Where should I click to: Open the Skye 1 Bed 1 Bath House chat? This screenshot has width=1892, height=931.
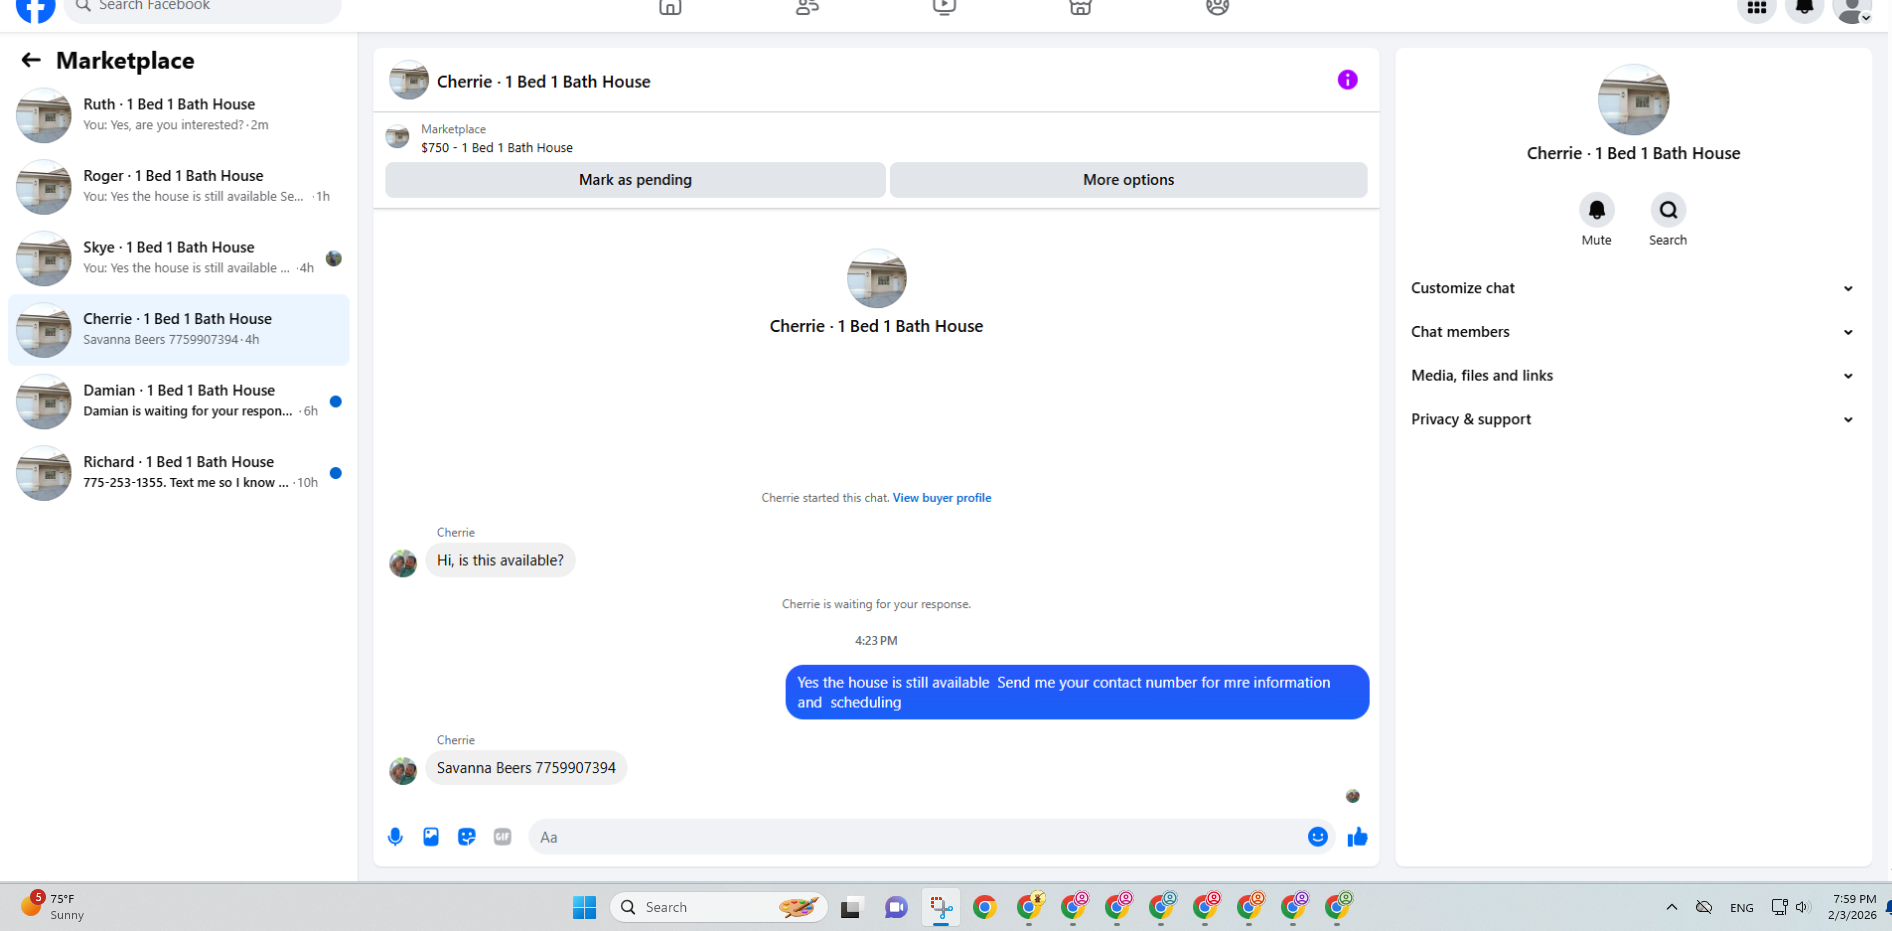click(x=179, y=258)
